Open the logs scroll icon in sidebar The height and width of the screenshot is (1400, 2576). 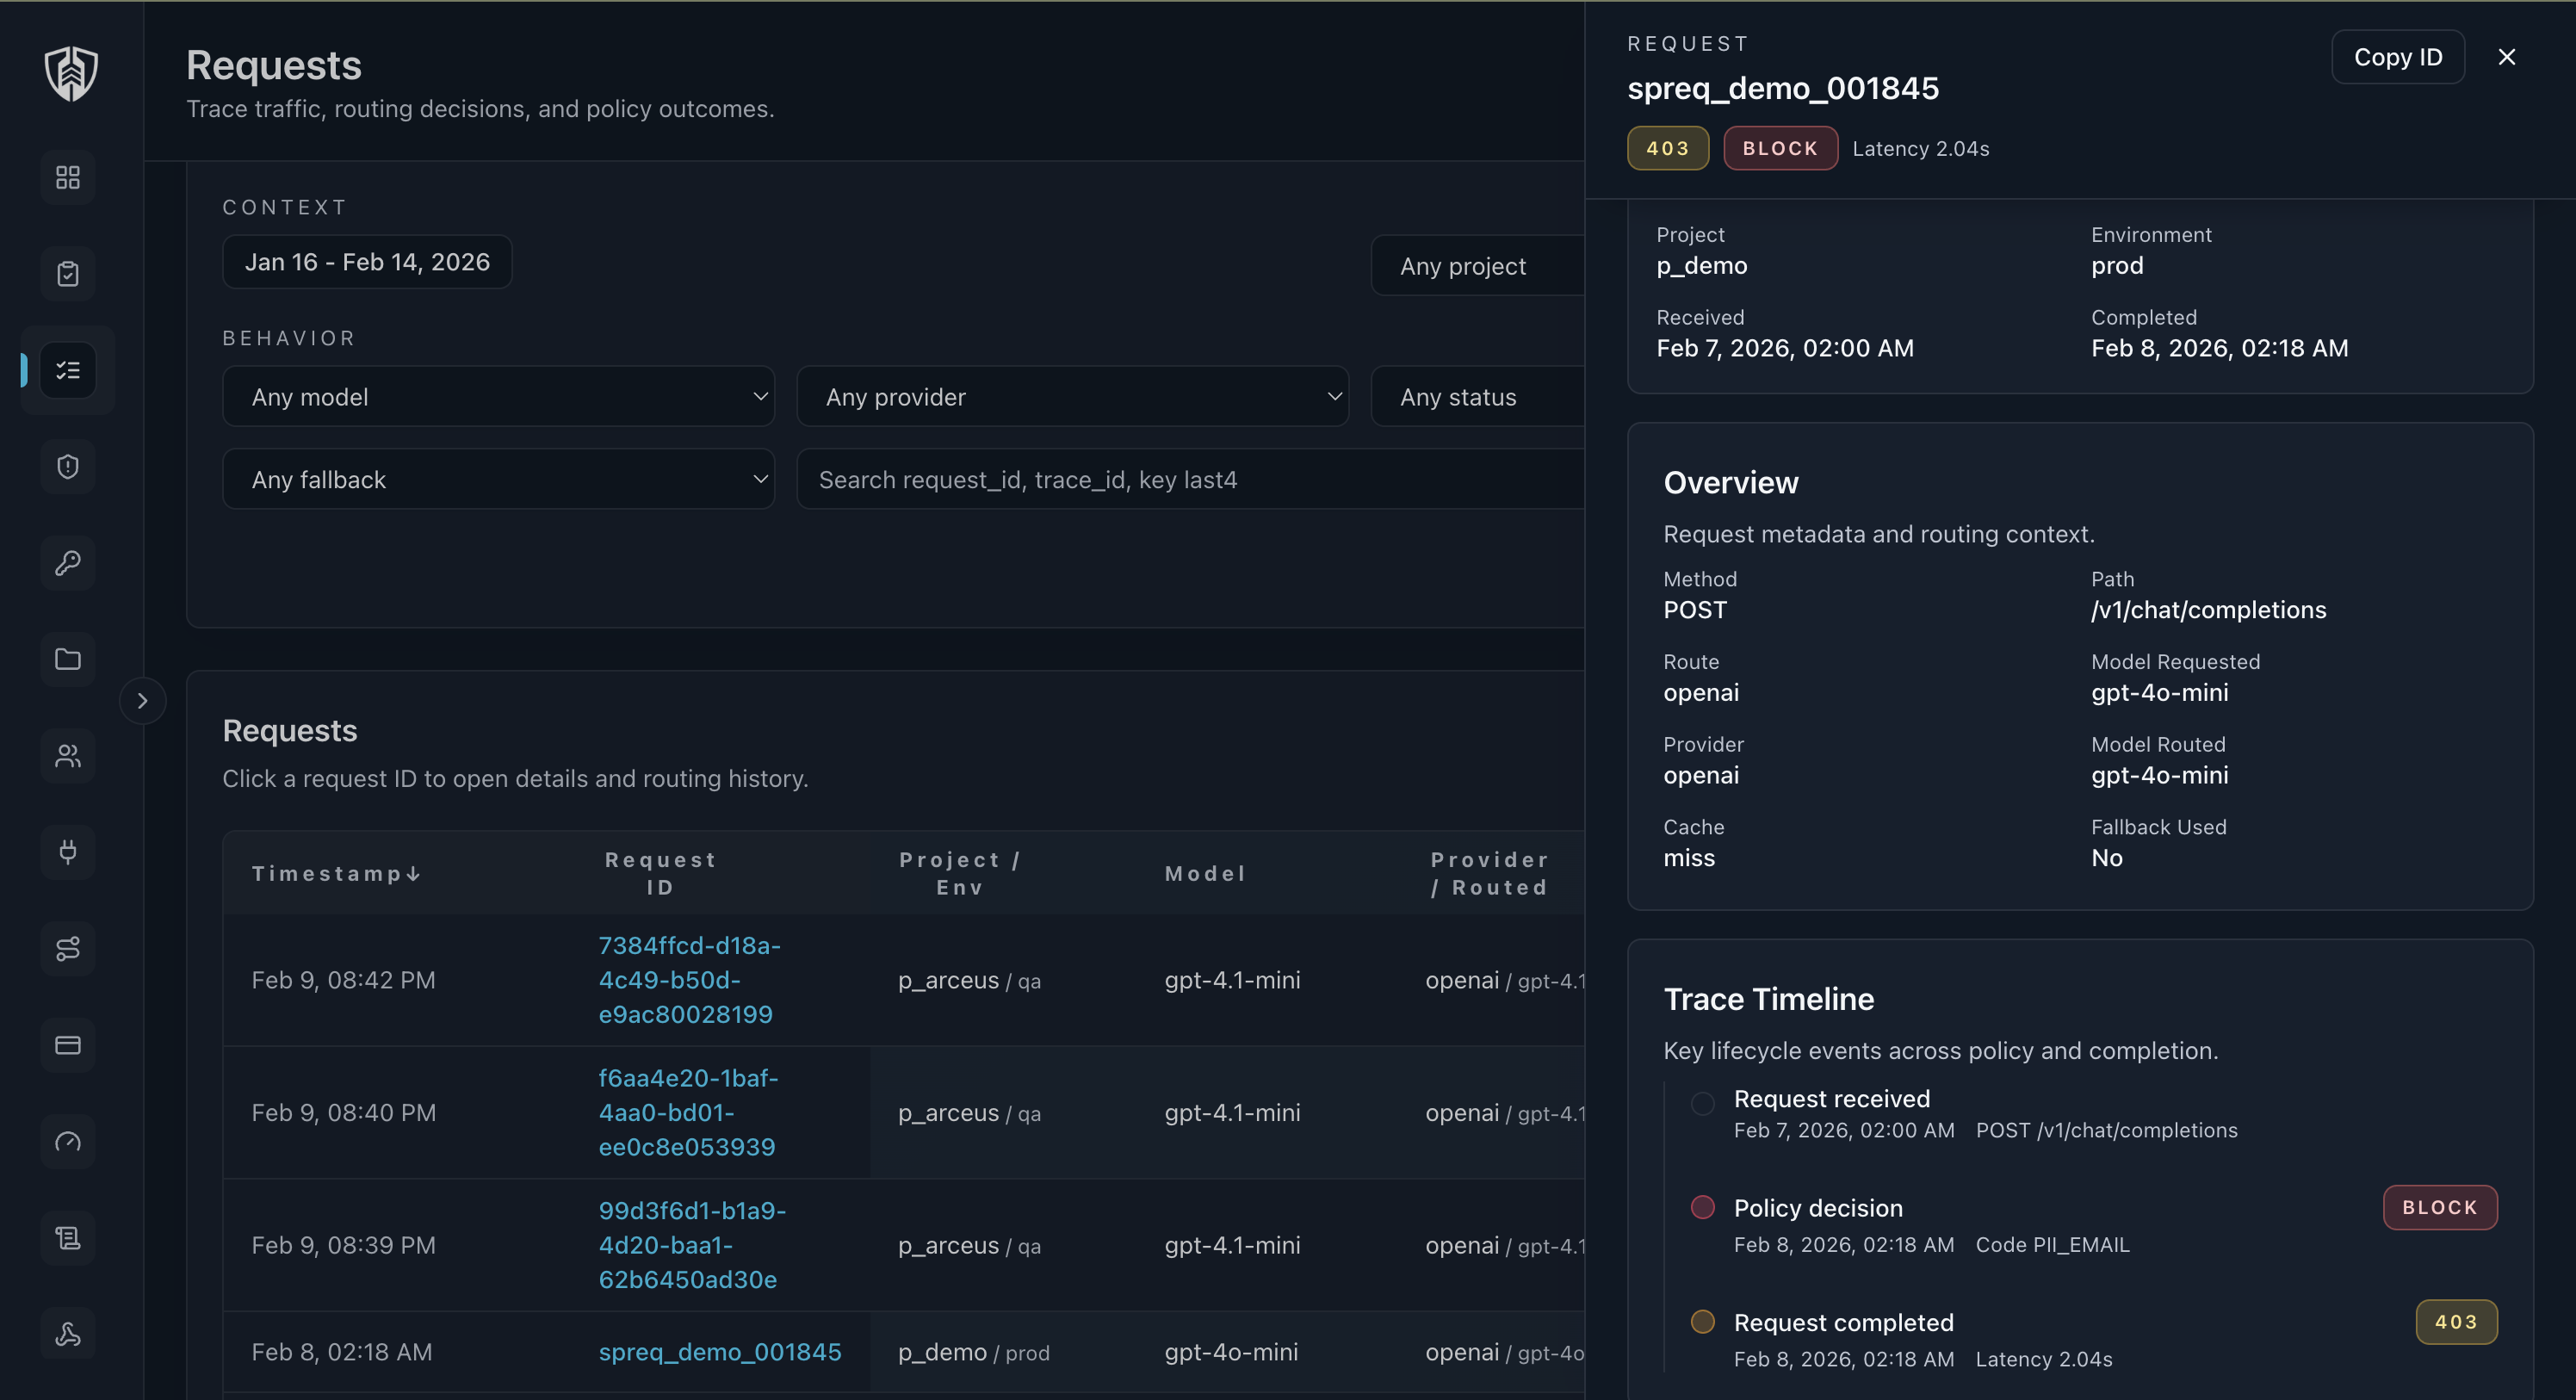point(67,1237)
